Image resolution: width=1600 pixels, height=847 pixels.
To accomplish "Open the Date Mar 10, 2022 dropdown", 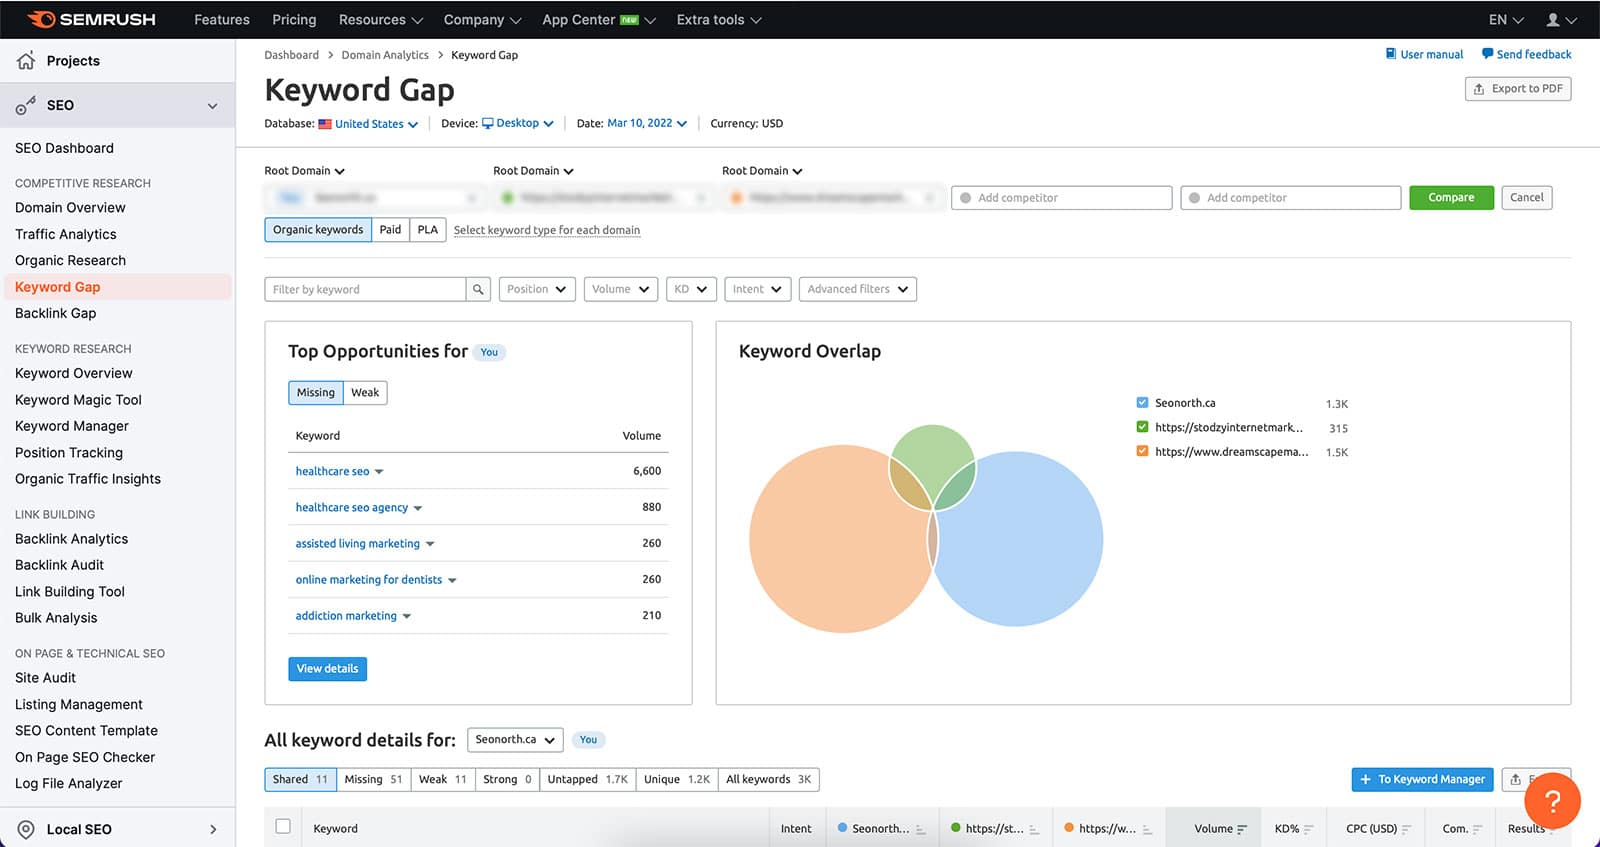I will pyautogui.click(x=647, y=123).
